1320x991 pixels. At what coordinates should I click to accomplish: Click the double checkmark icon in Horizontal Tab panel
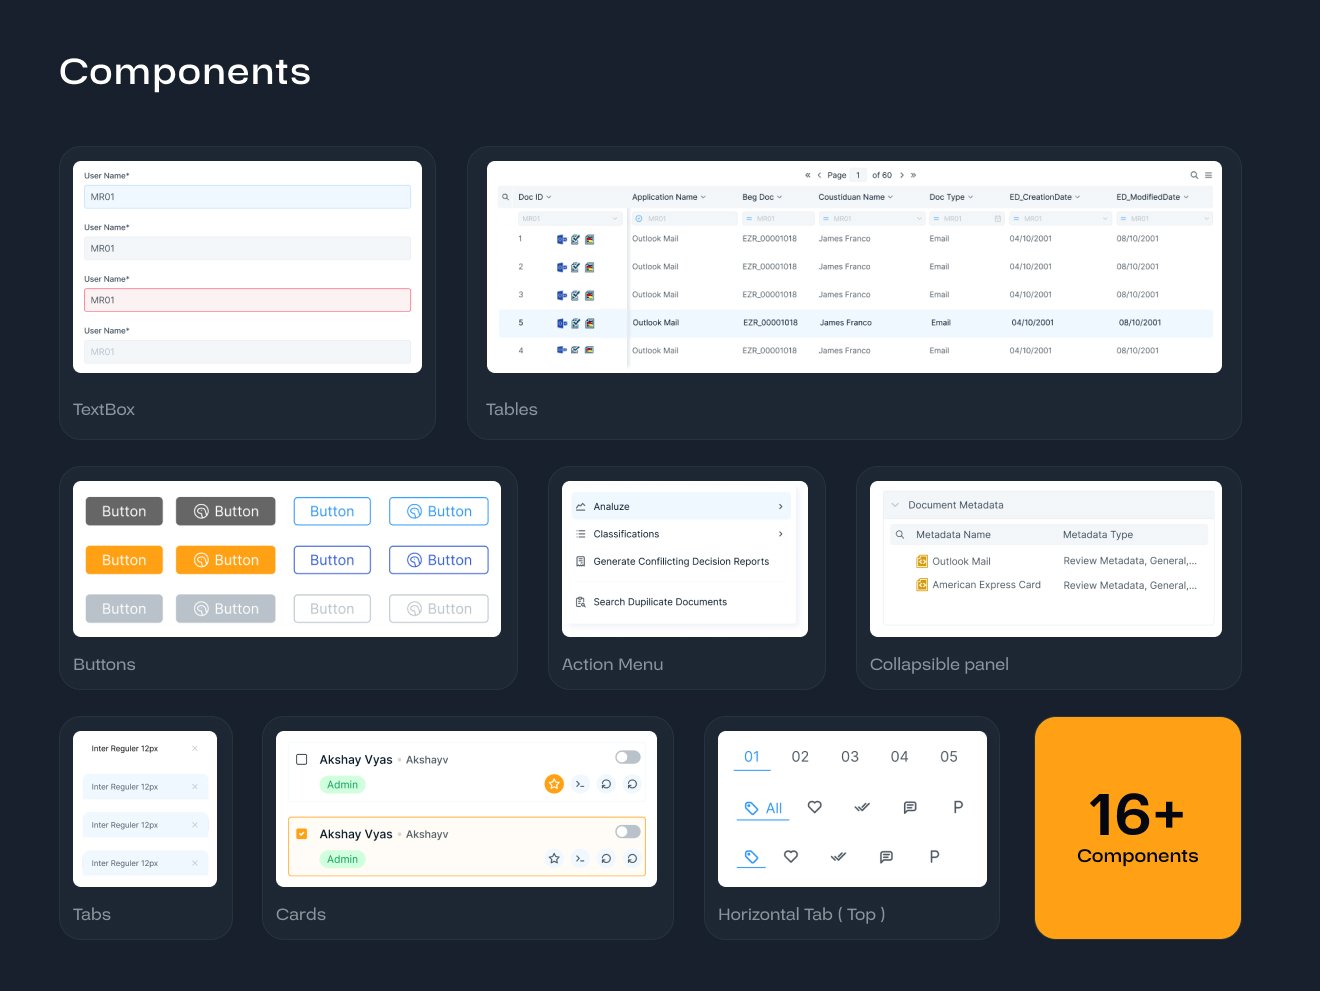tap(862, 807)
